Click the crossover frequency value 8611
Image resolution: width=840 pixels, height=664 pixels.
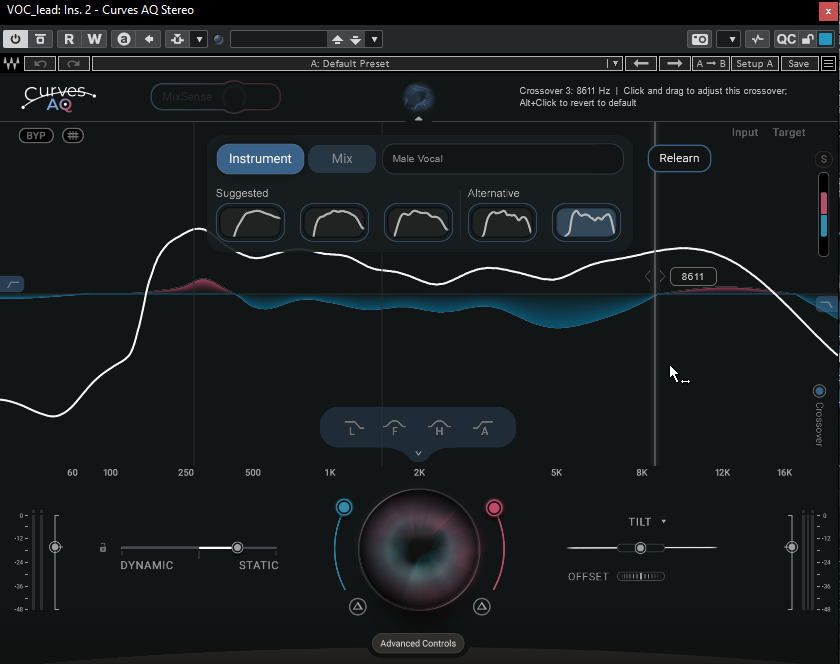pyautogui.click(x=693, y=277)
